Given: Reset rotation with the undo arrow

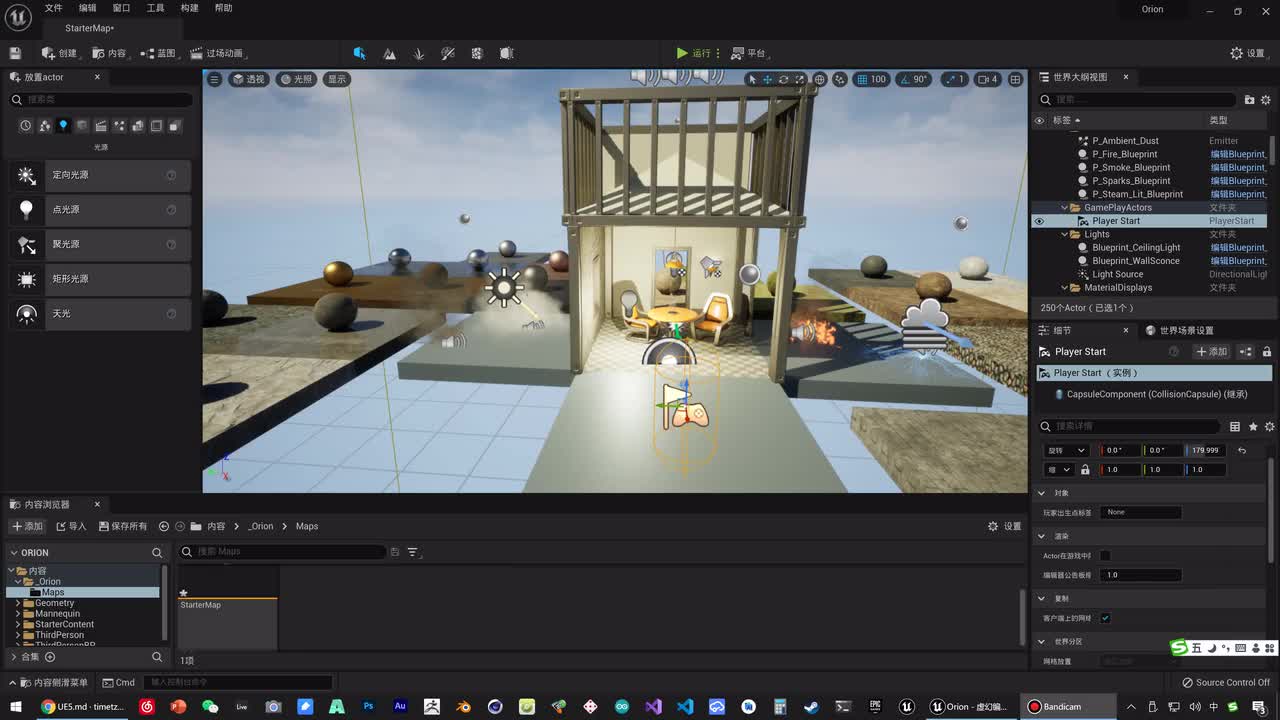Looking at the screenshot, I should tap(1242, 451).
